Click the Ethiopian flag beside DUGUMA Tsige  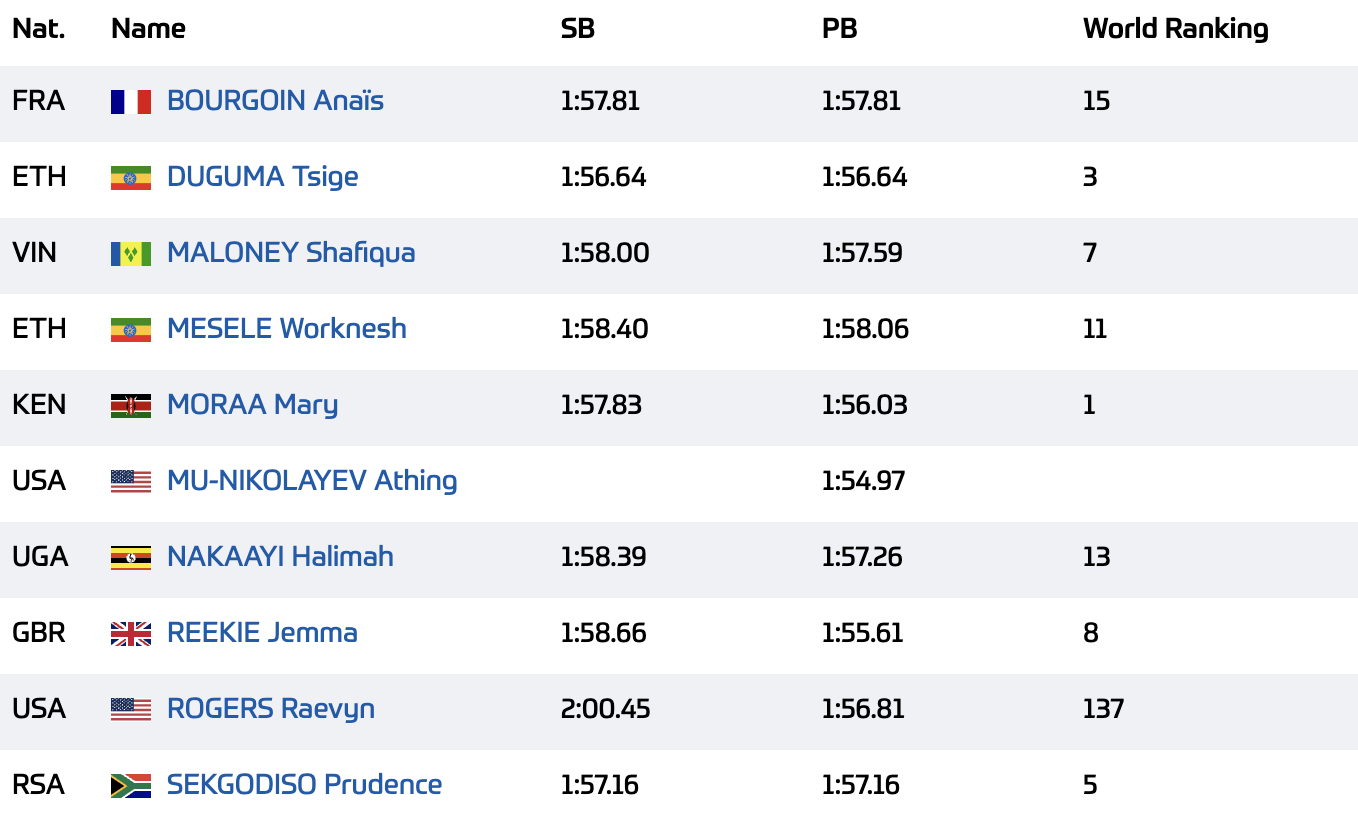(131, 177)
